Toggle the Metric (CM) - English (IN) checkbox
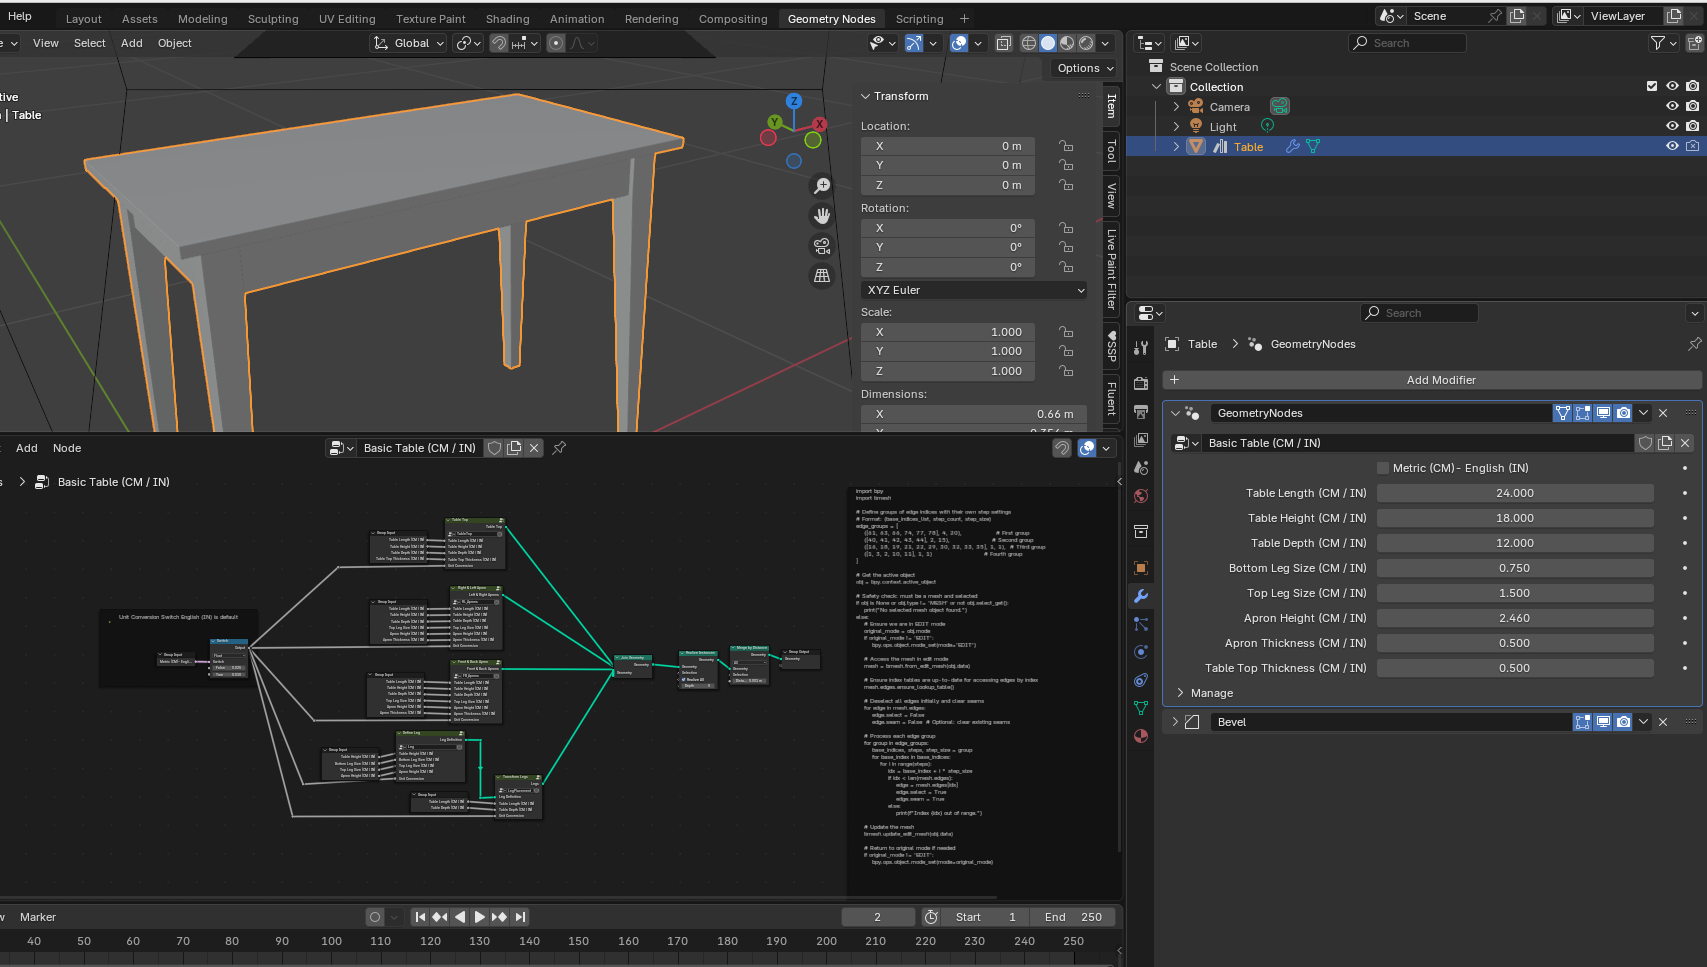Viewport: 1707px width, 967px height. (1383, 468)
